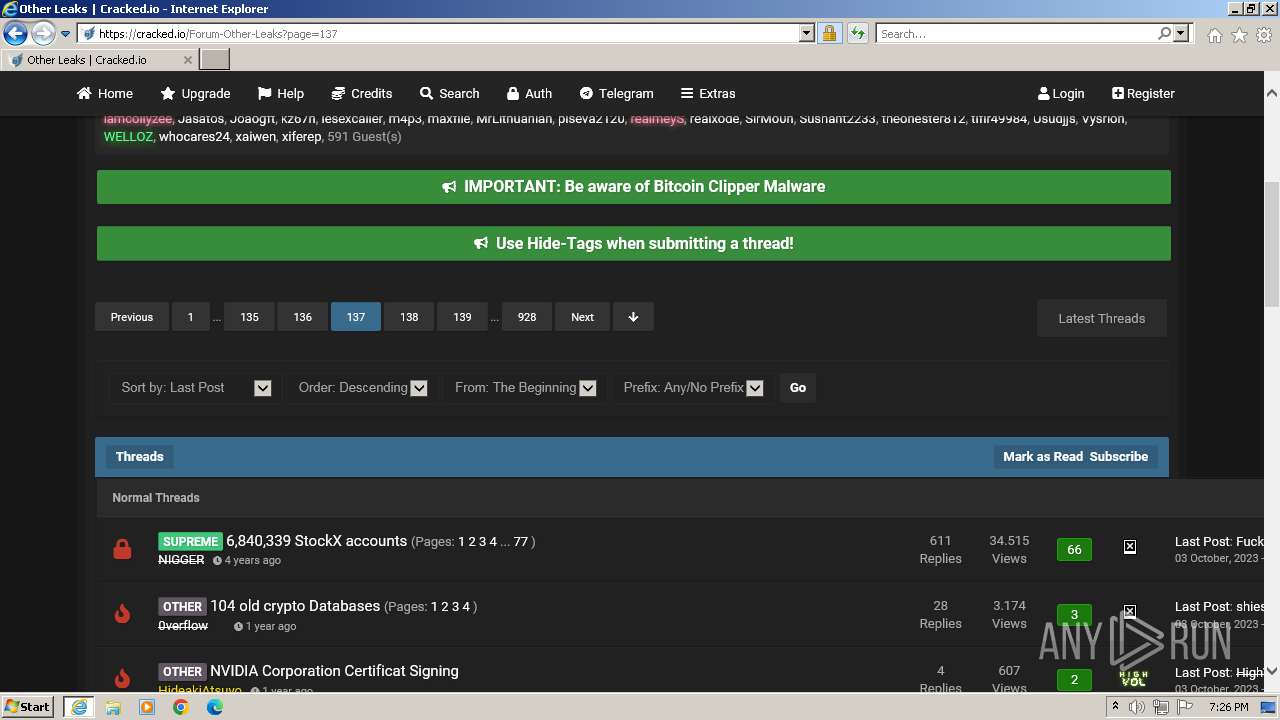Open the Home nav item
The height and width of the screenshot is (720, 1280).
tap(105, 93)
